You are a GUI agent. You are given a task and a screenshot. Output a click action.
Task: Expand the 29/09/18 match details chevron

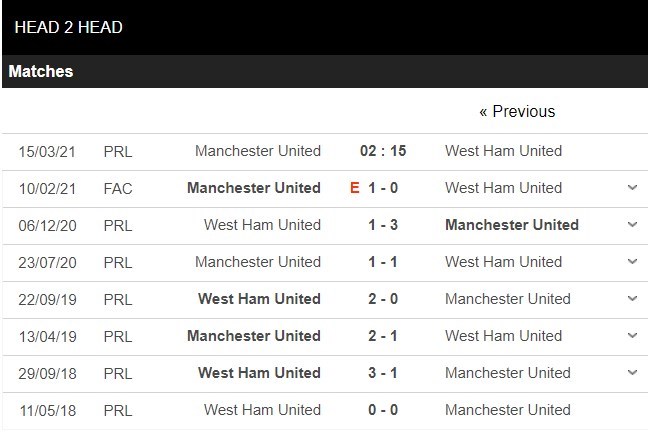click(x=632, y=373)
